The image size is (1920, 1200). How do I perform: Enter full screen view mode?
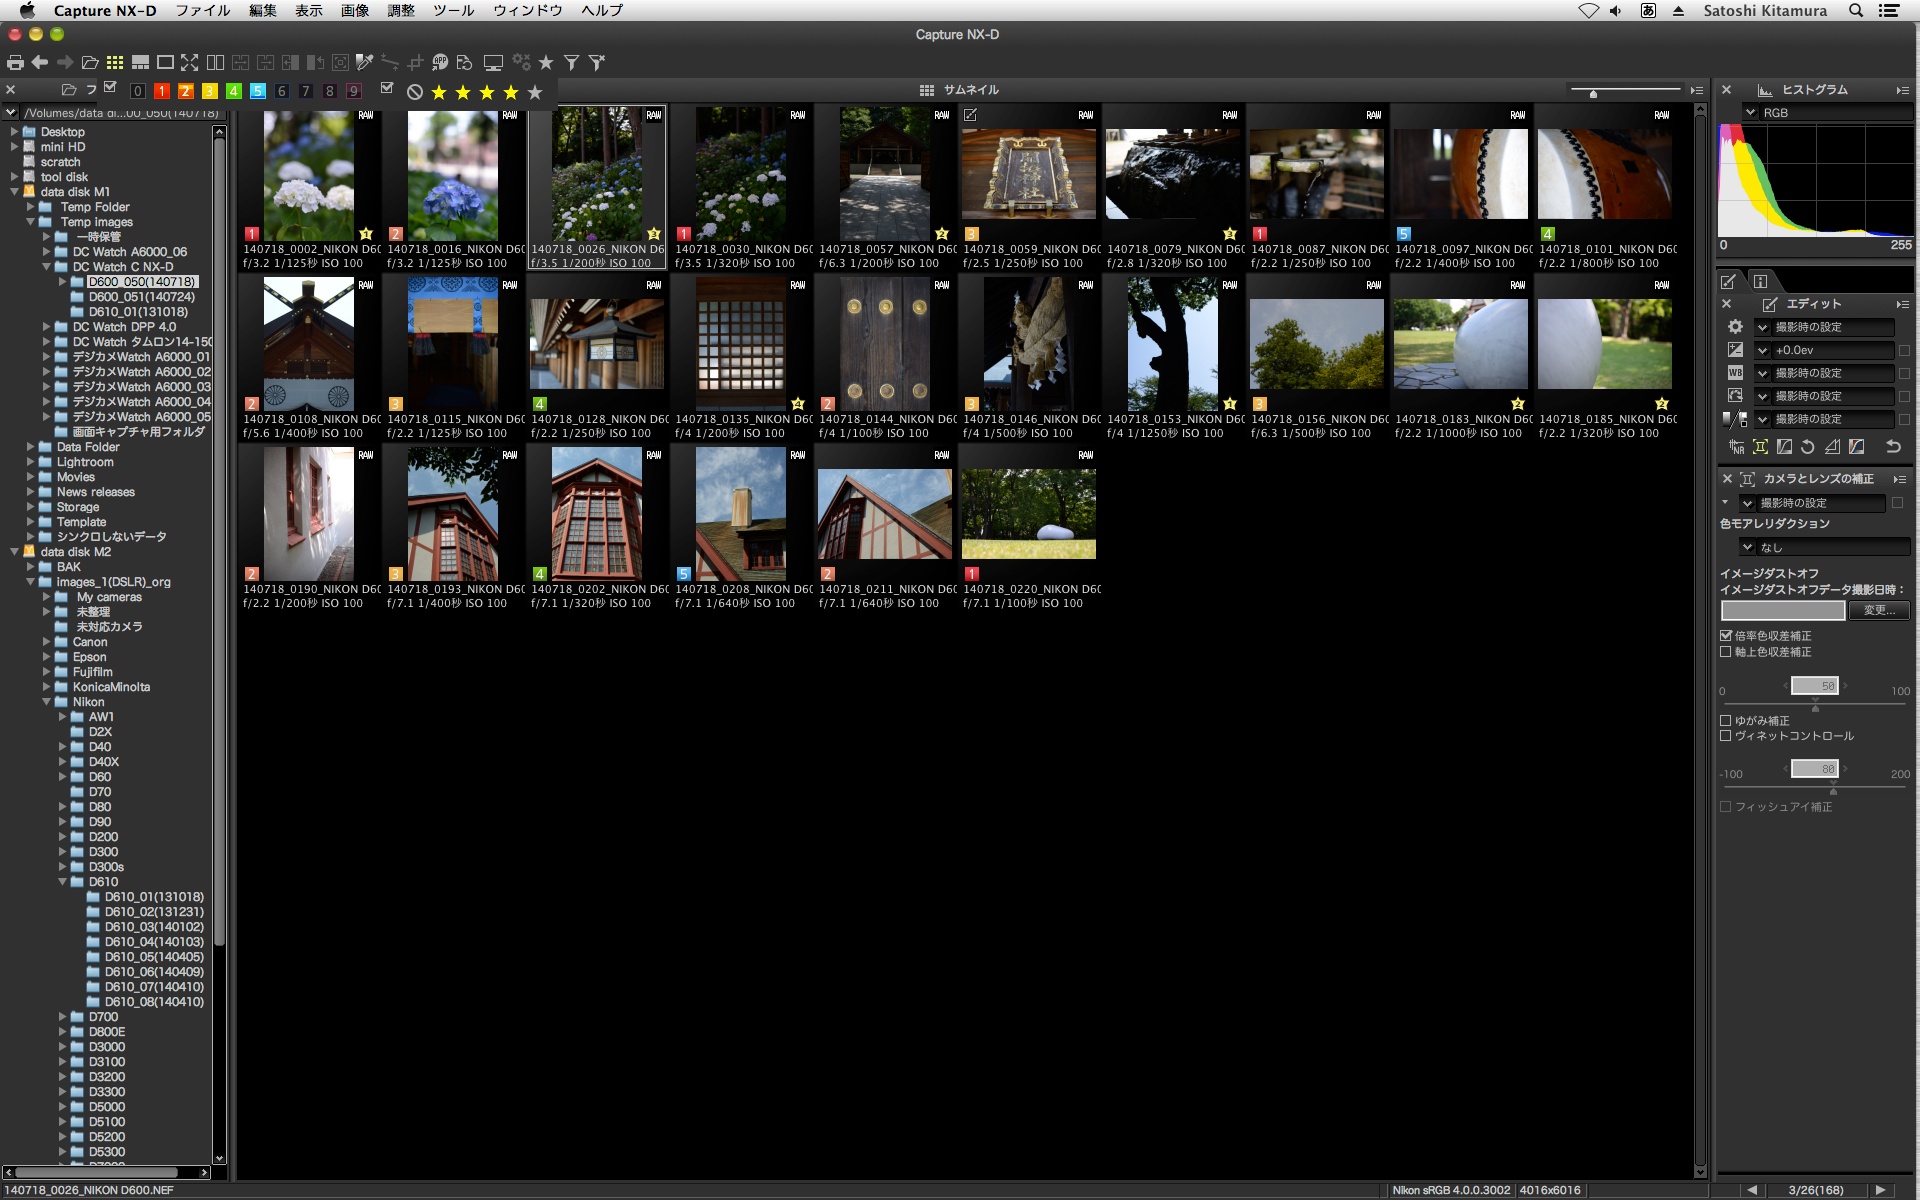tap(189, 63)
